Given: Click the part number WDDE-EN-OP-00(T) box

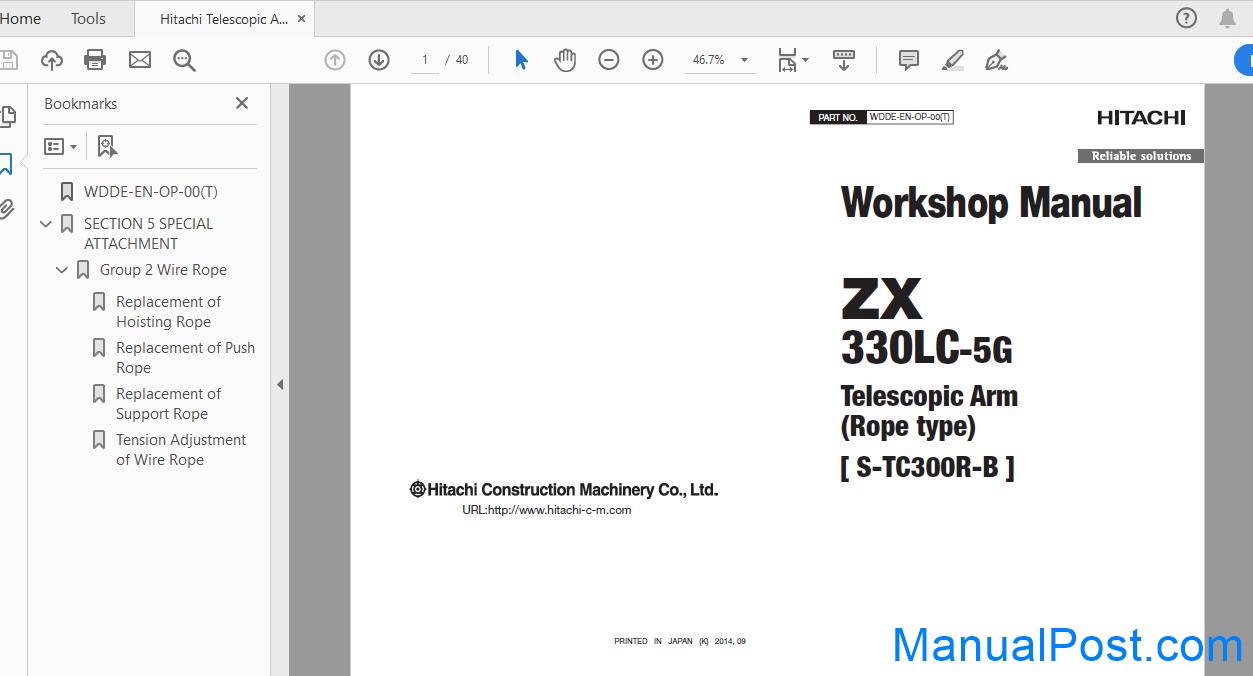Looking at the screenshot, I should click(x=910, y=117).
